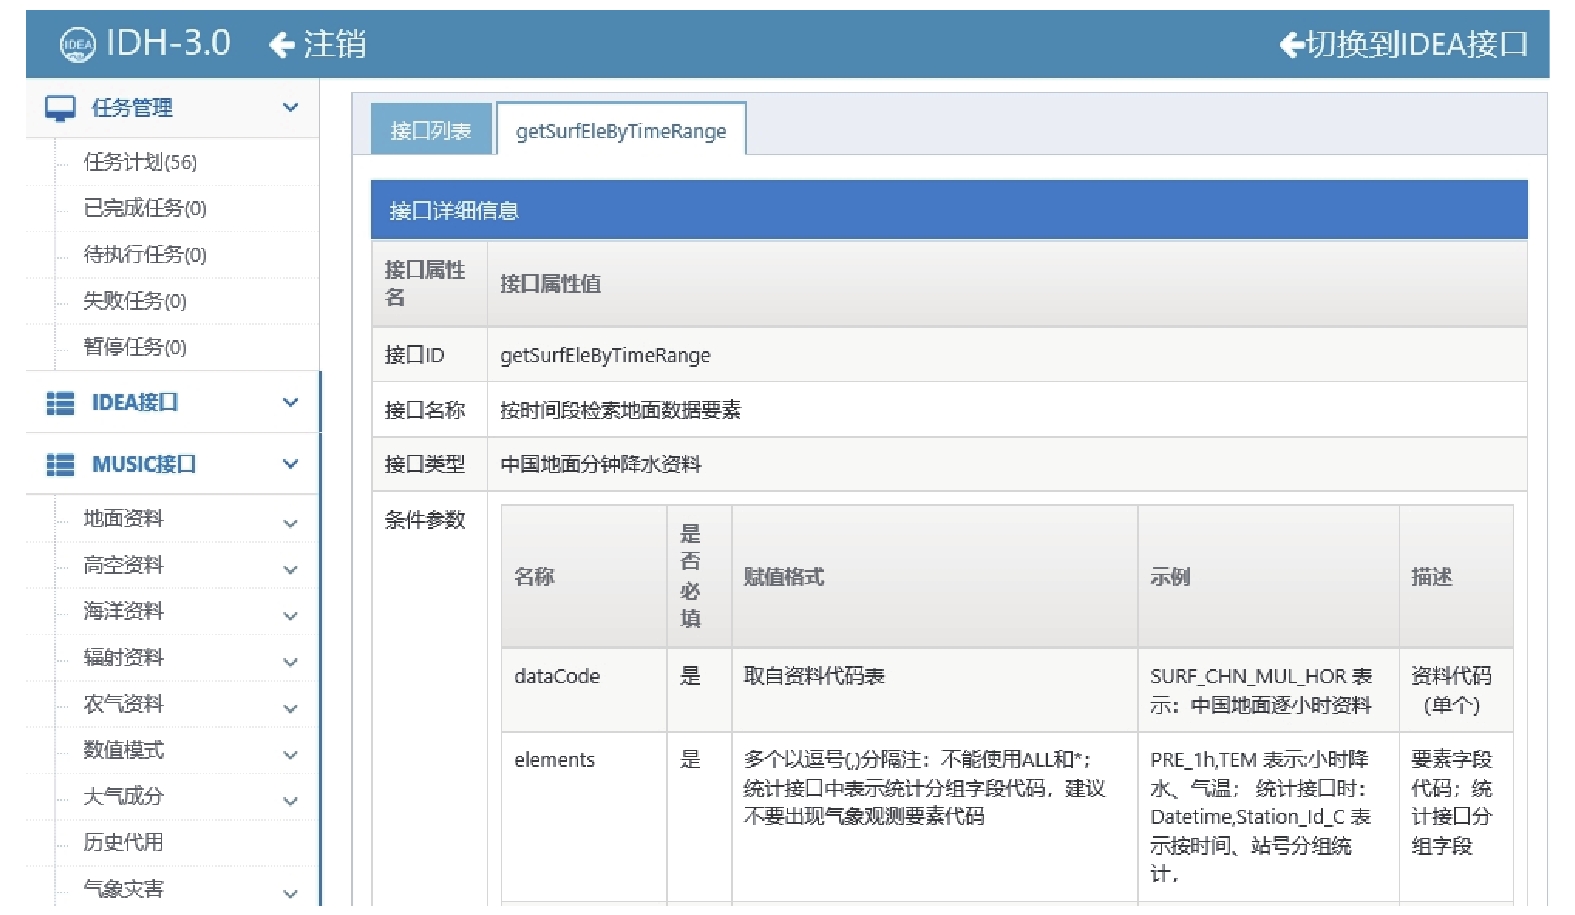The width and height of the screenshot is (1575, 915).
Task: Select 海洋资料 in sidebar
Action: [123, 611]
